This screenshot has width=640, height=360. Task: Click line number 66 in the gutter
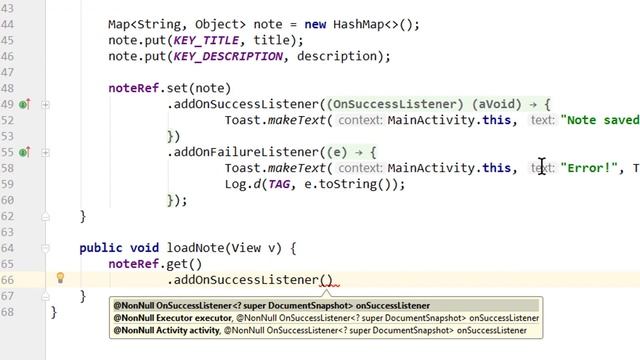[x=7, y=280]
